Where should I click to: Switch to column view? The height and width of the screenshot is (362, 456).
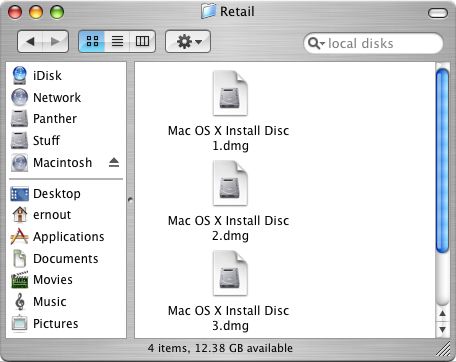point(142,41)
